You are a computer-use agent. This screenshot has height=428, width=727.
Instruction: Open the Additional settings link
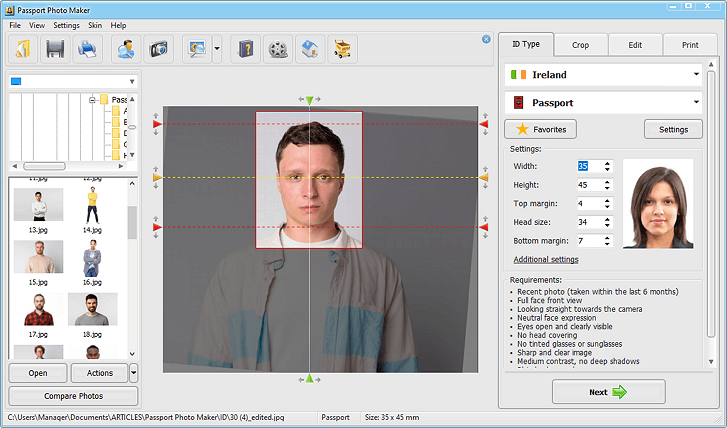[546, 260]
